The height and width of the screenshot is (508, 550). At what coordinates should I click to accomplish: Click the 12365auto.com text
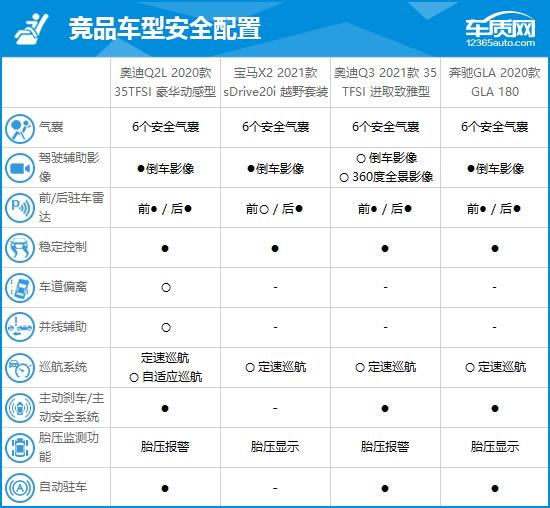coord(501,43)
